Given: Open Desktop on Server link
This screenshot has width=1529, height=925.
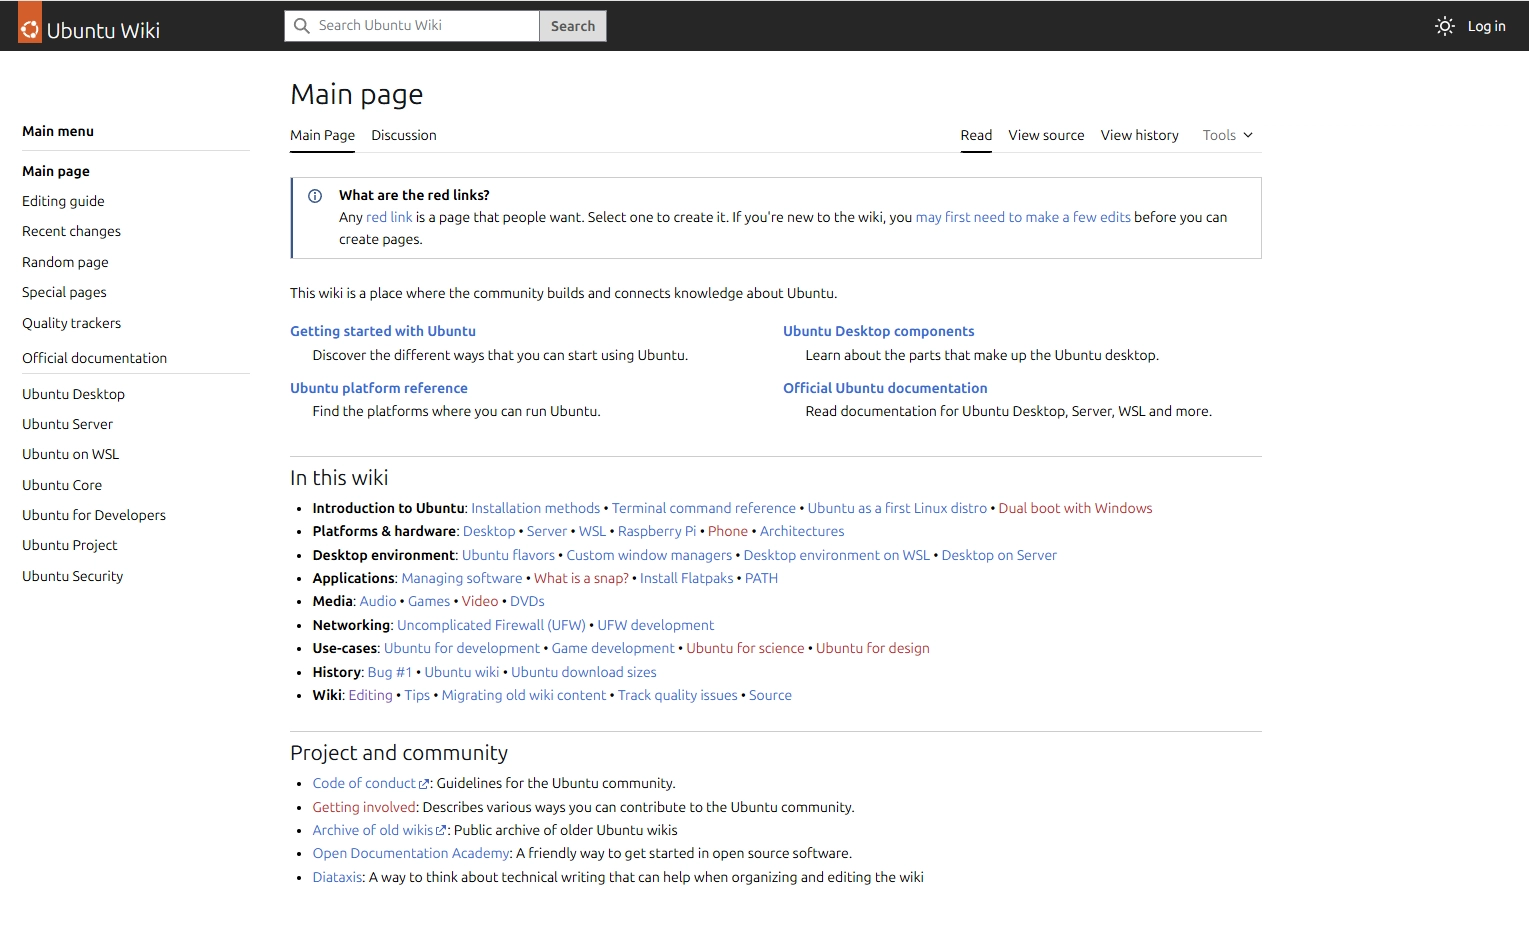Looking at the screenshot, I should 999,555.
